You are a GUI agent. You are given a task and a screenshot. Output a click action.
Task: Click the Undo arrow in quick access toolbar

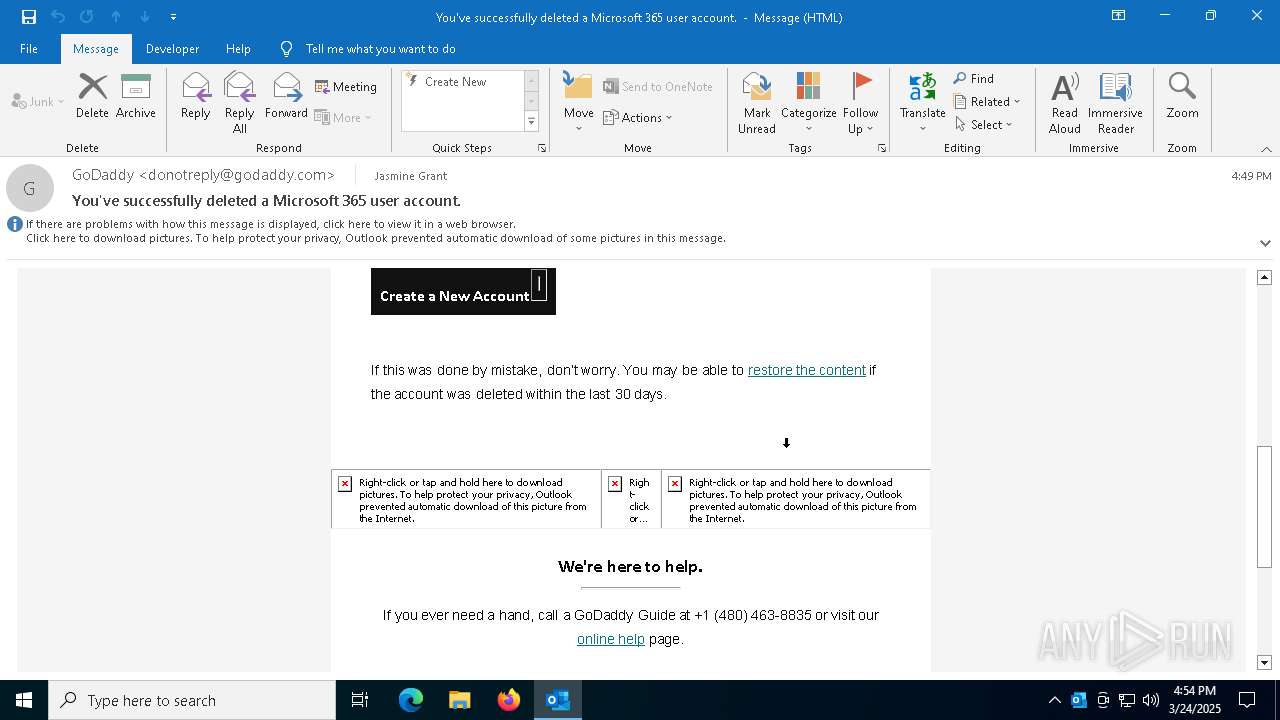58,17
